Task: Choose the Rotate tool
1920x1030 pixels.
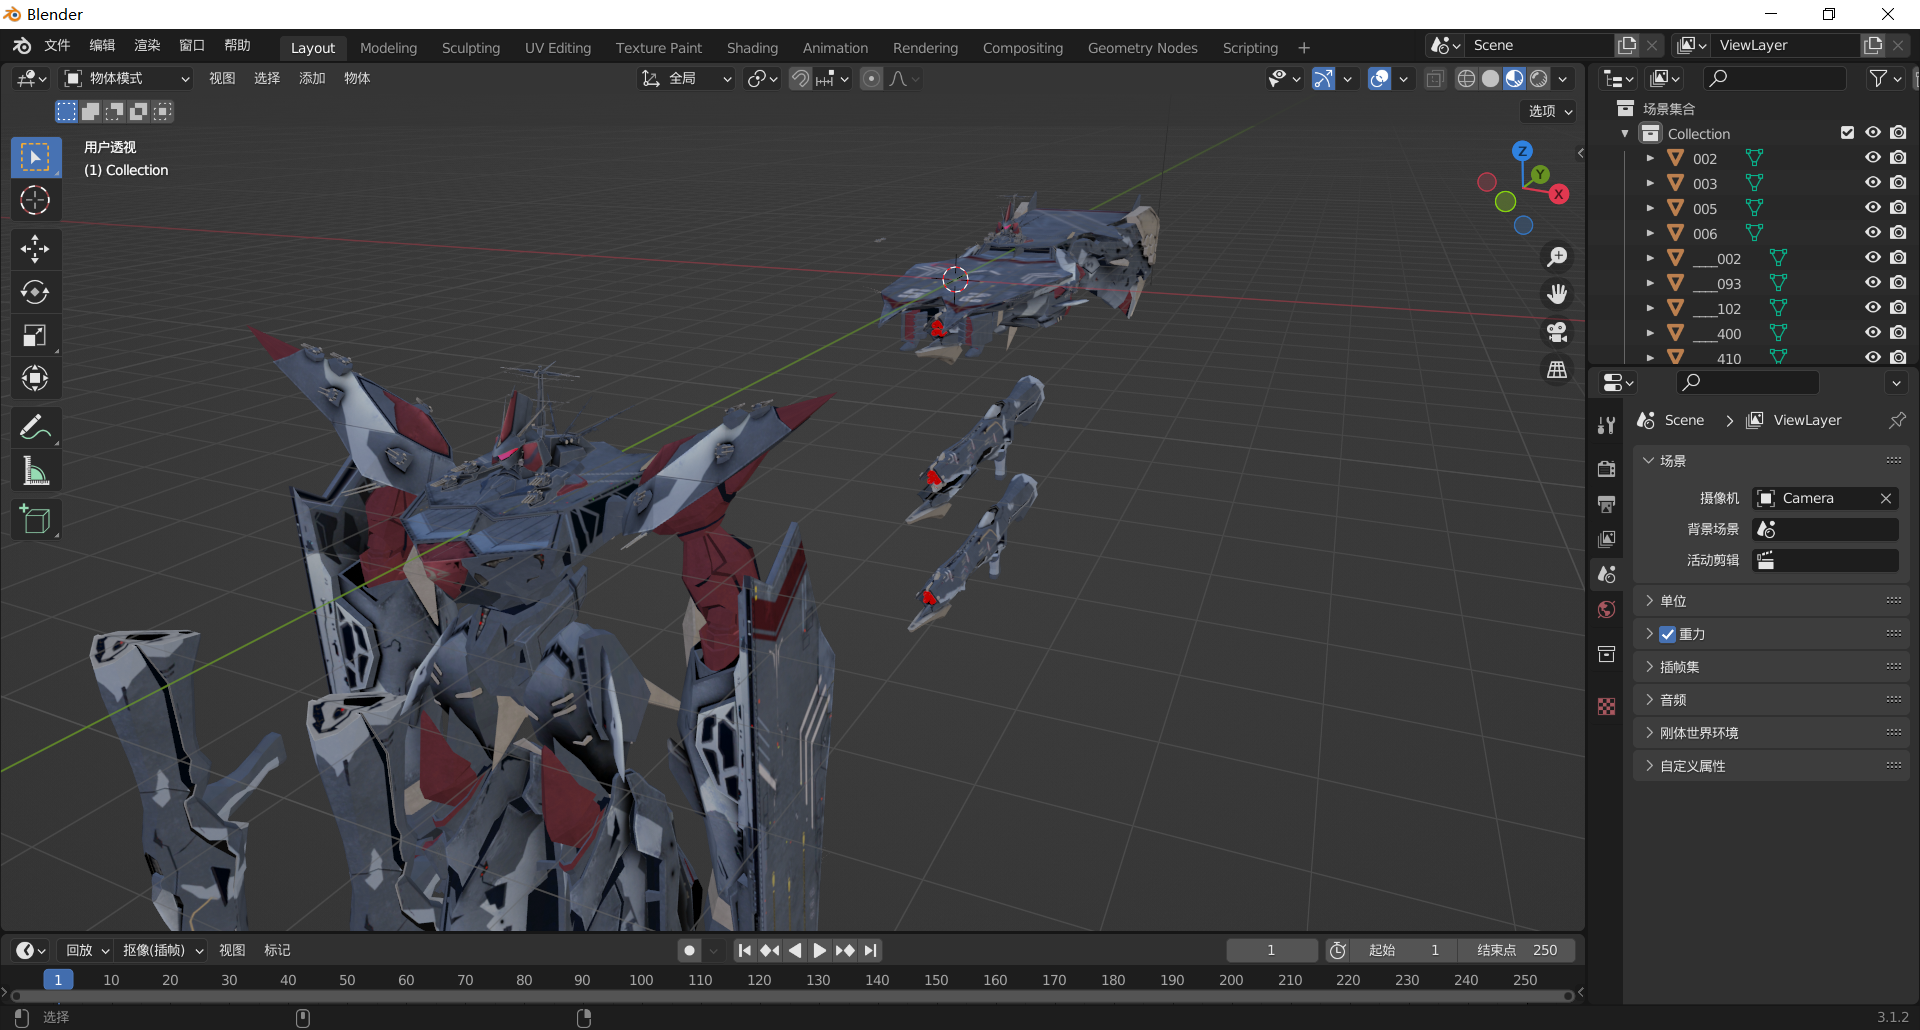Action: tap(35, 292)
